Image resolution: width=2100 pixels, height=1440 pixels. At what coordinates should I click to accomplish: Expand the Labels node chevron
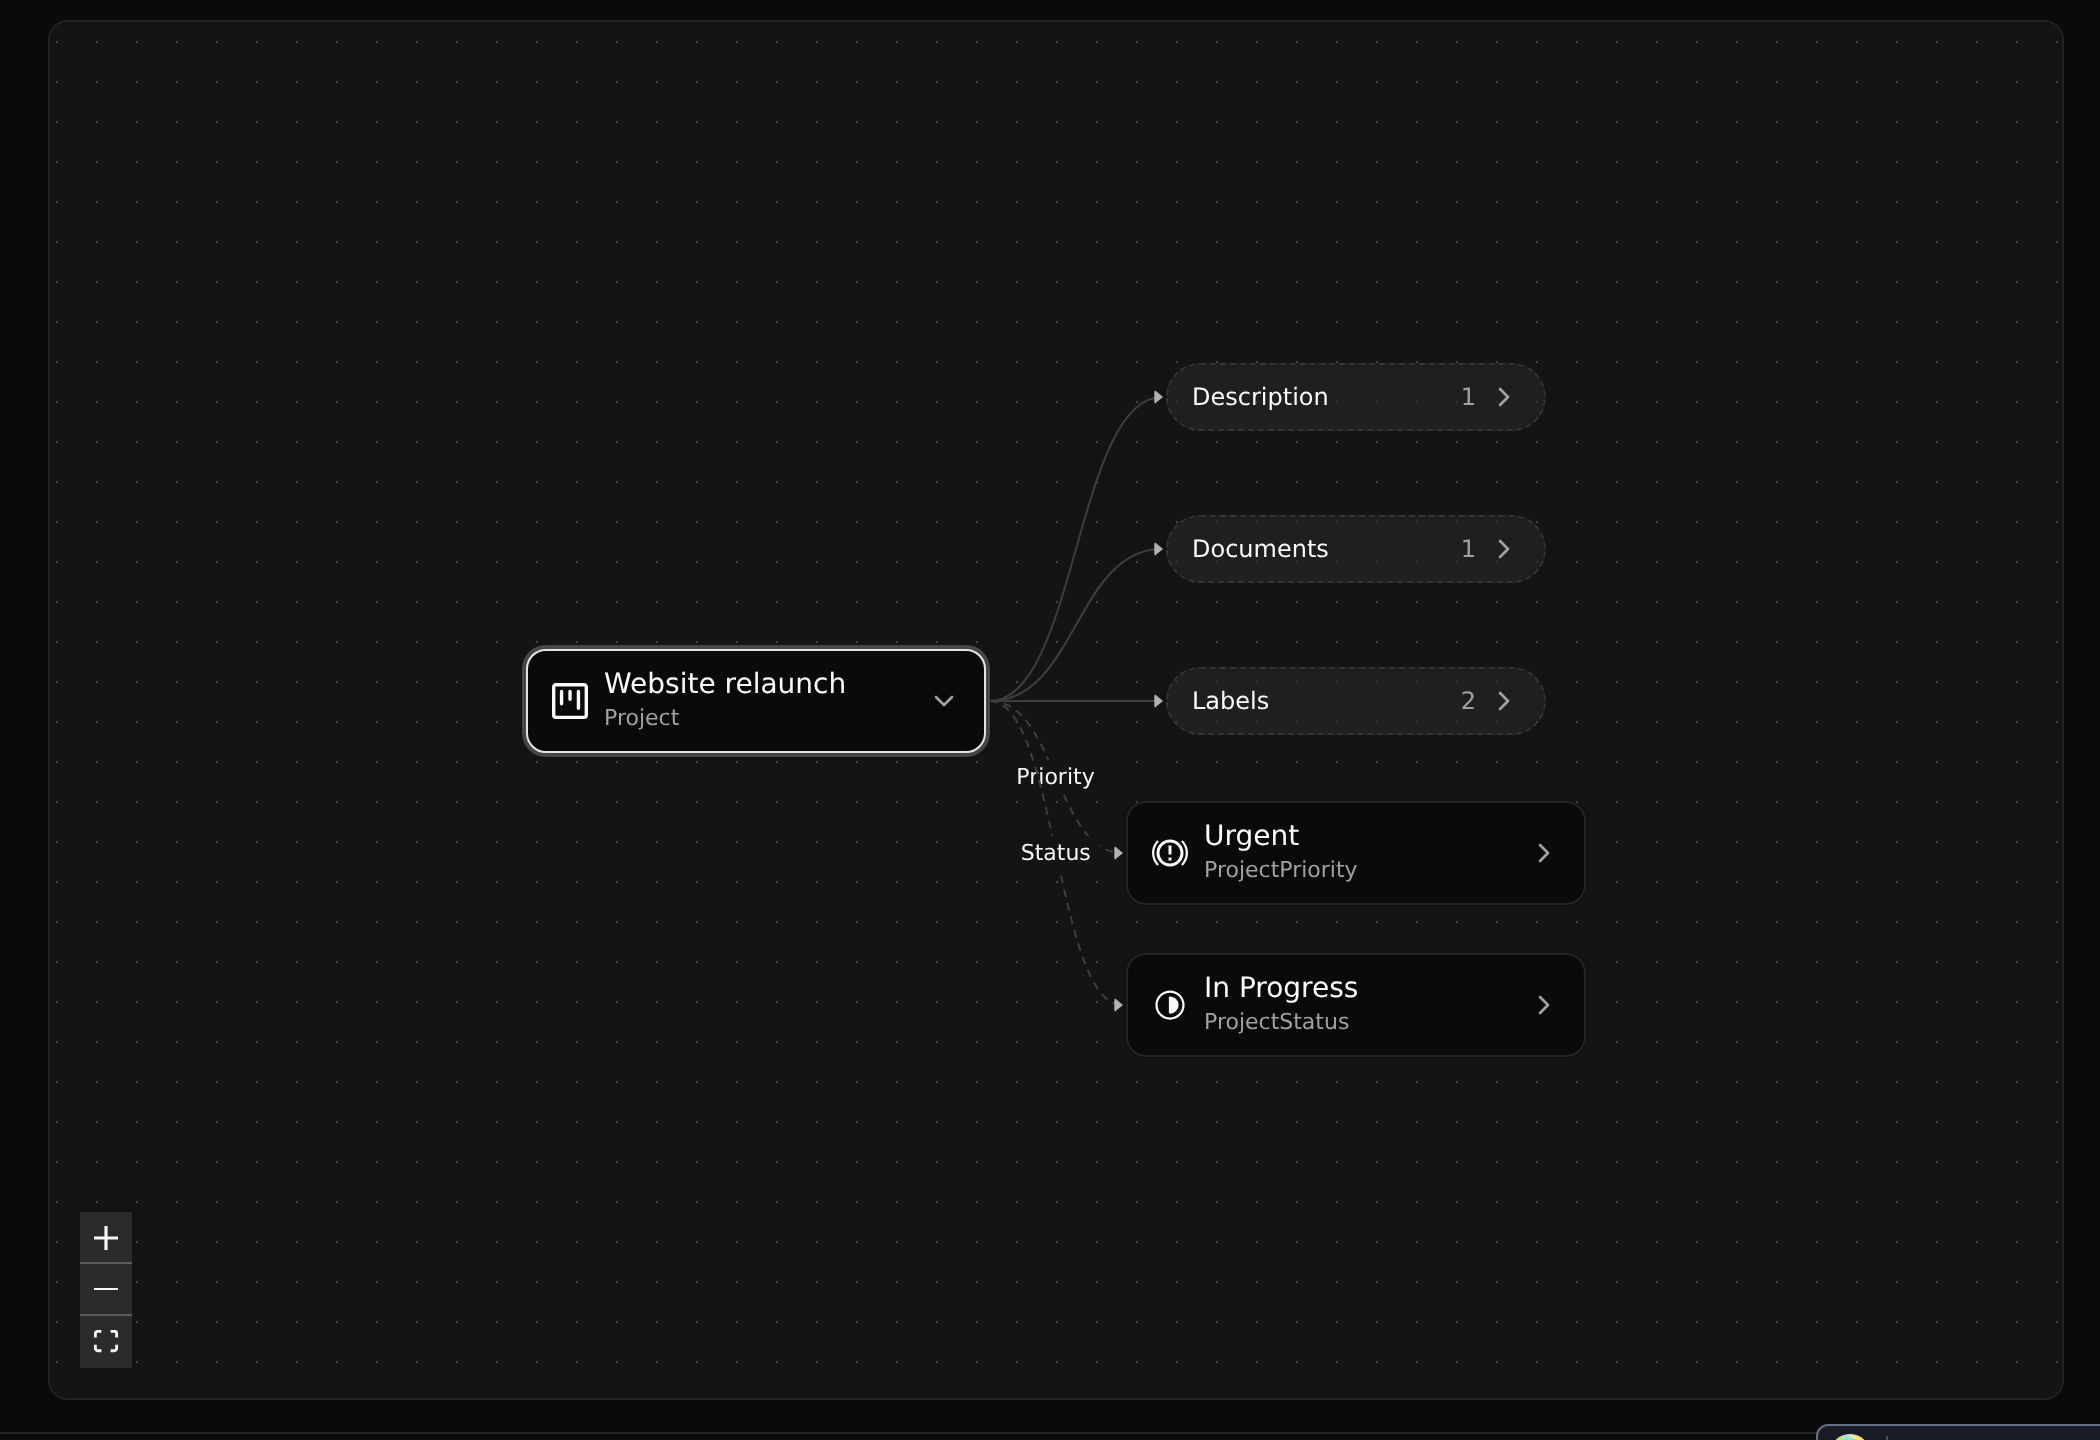point(1504,701)
